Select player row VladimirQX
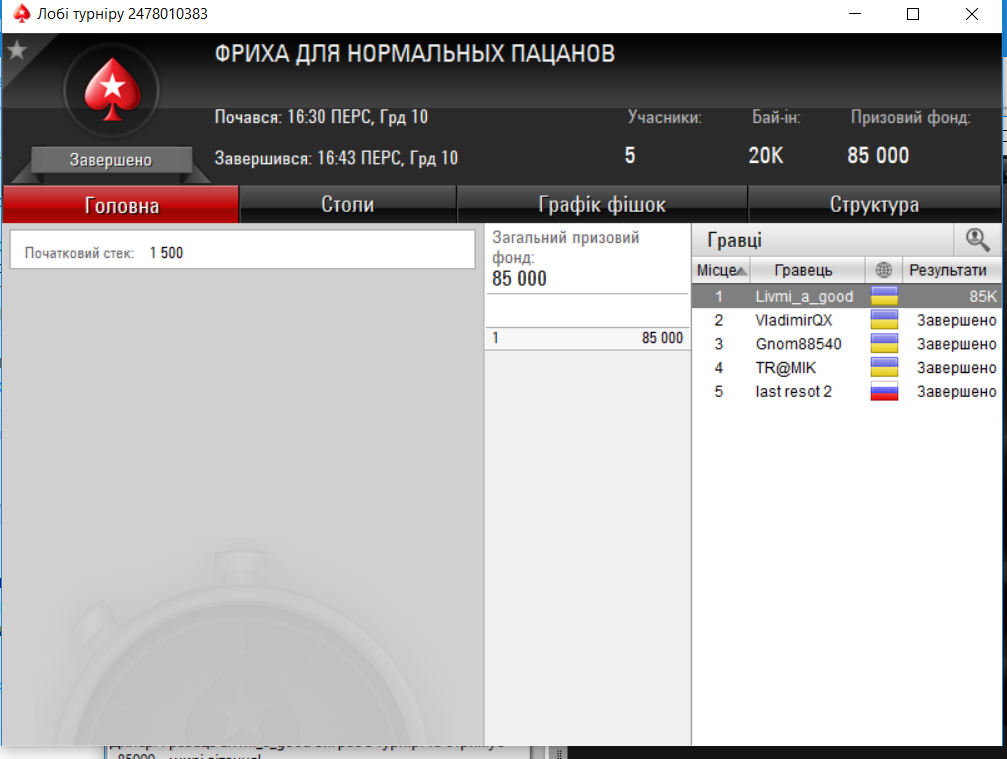The height and width of the screenshot is (759, 1007). 846,320
